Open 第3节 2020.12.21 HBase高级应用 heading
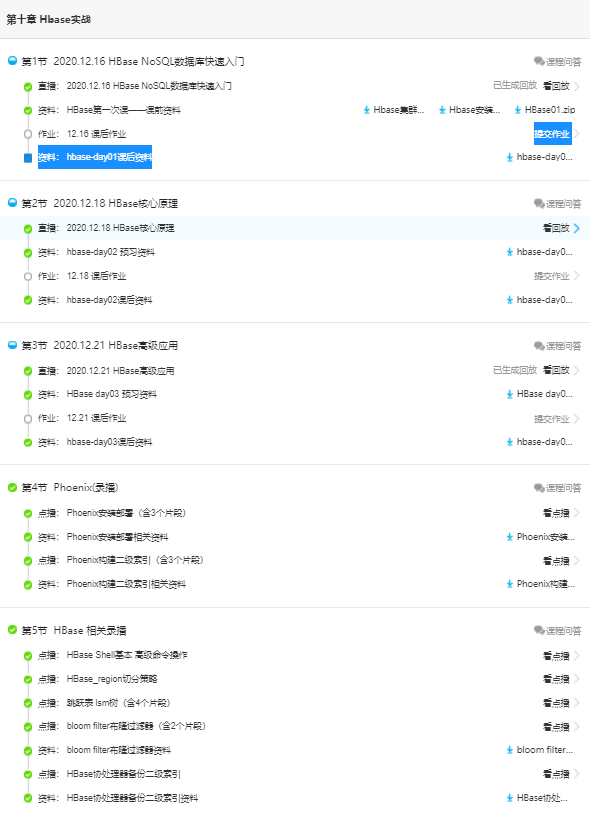The image size is (590, 818). point(100,345)
